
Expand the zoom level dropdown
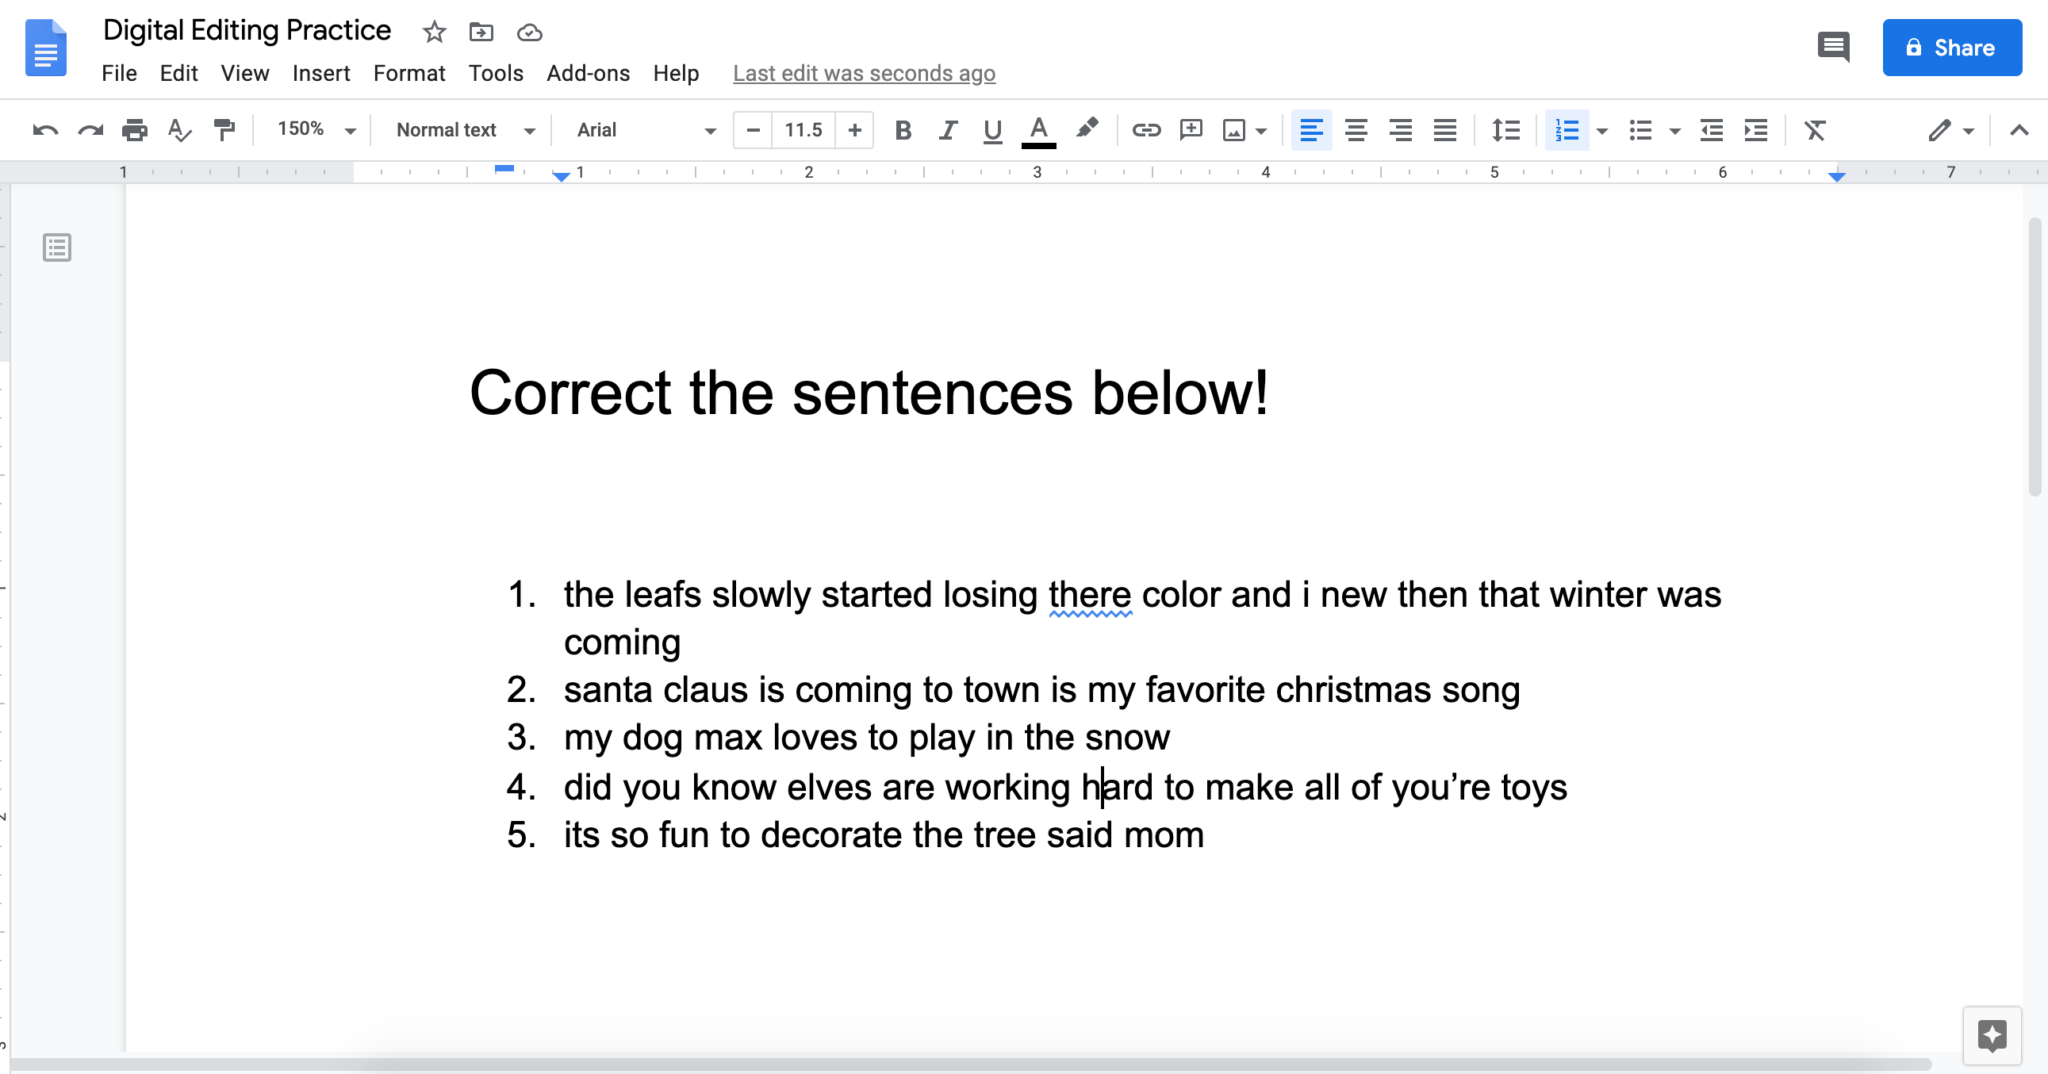point(313,129)
